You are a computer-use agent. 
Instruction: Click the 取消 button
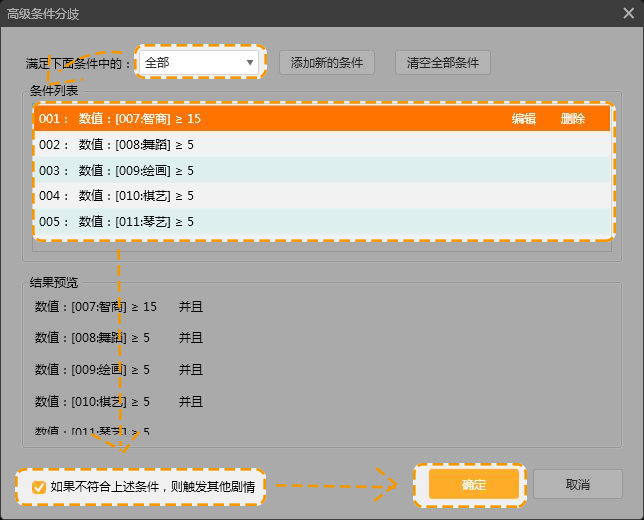[577, 485]
